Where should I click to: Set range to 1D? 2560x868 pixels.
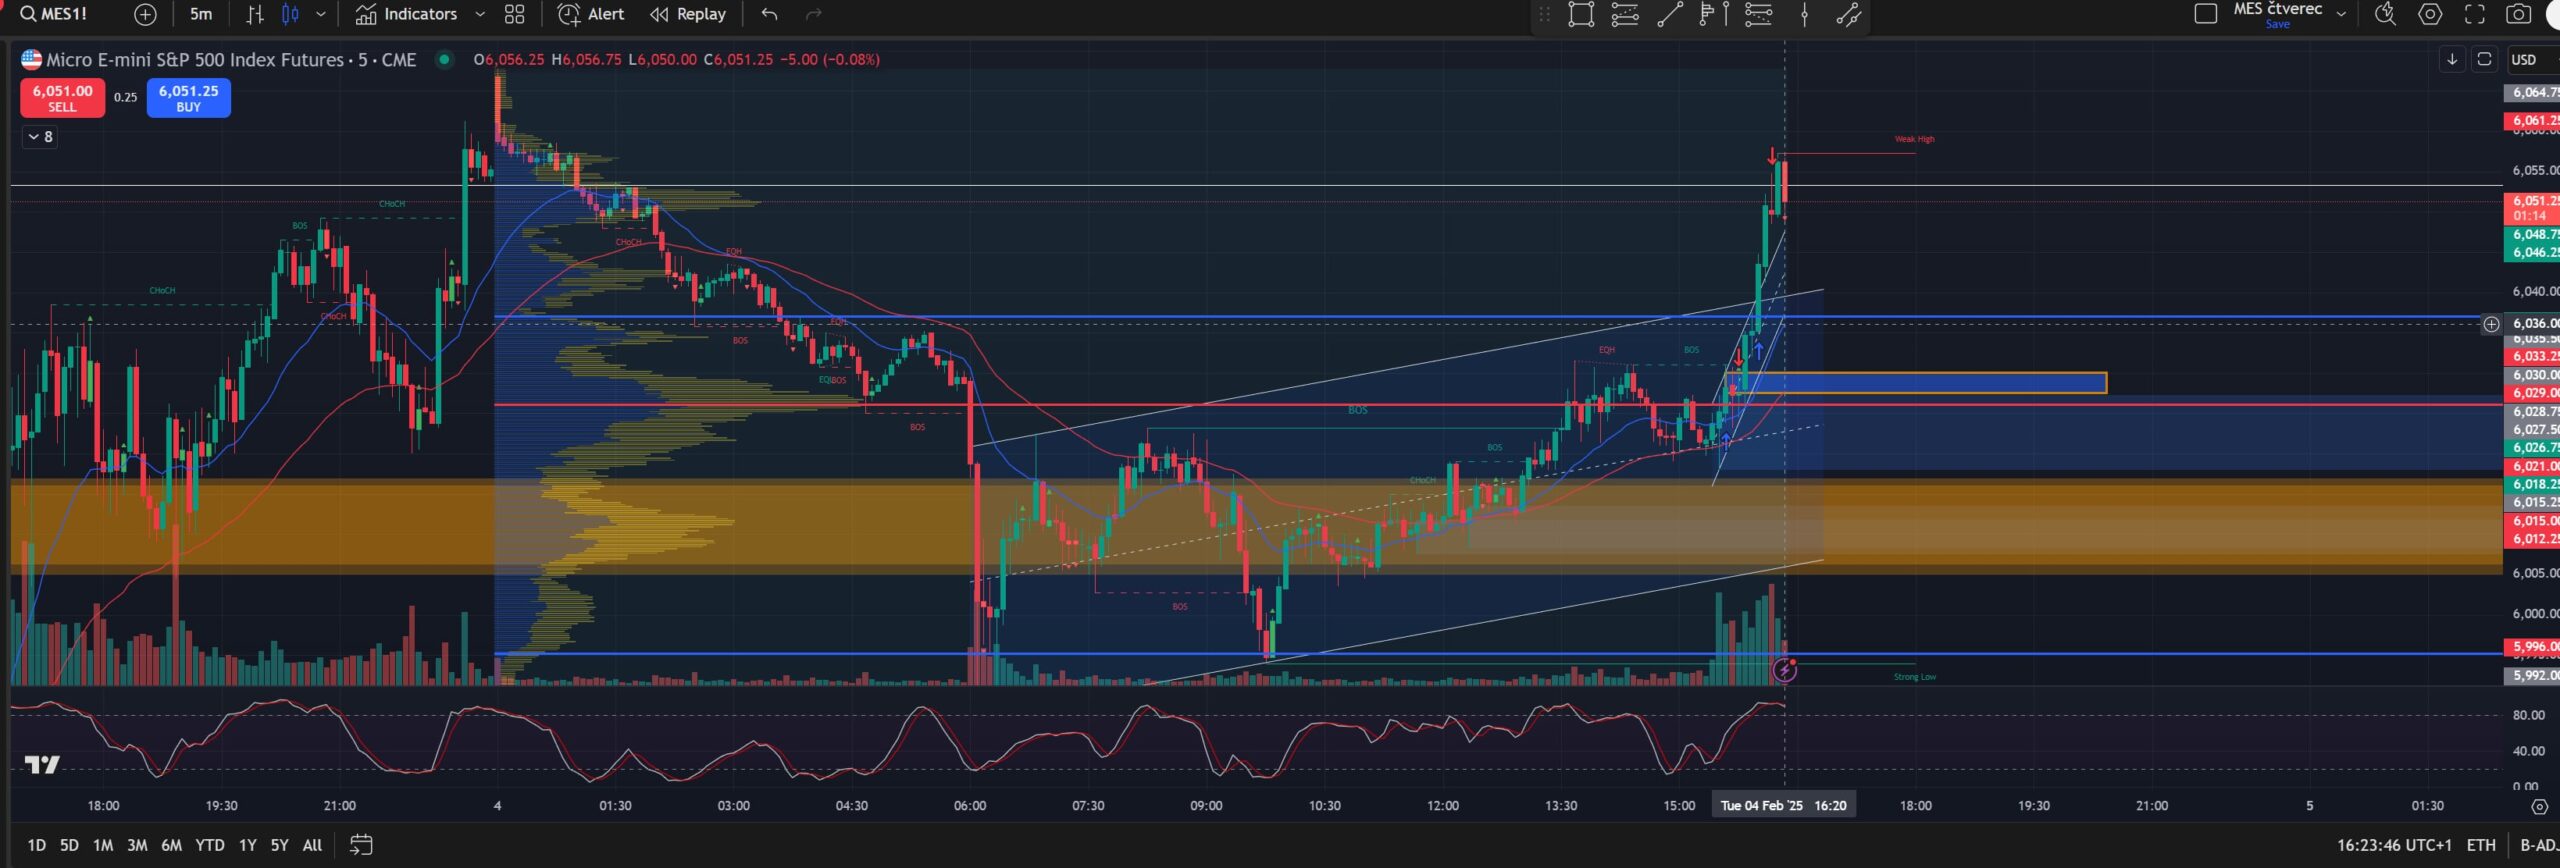(x=37, y=845)
